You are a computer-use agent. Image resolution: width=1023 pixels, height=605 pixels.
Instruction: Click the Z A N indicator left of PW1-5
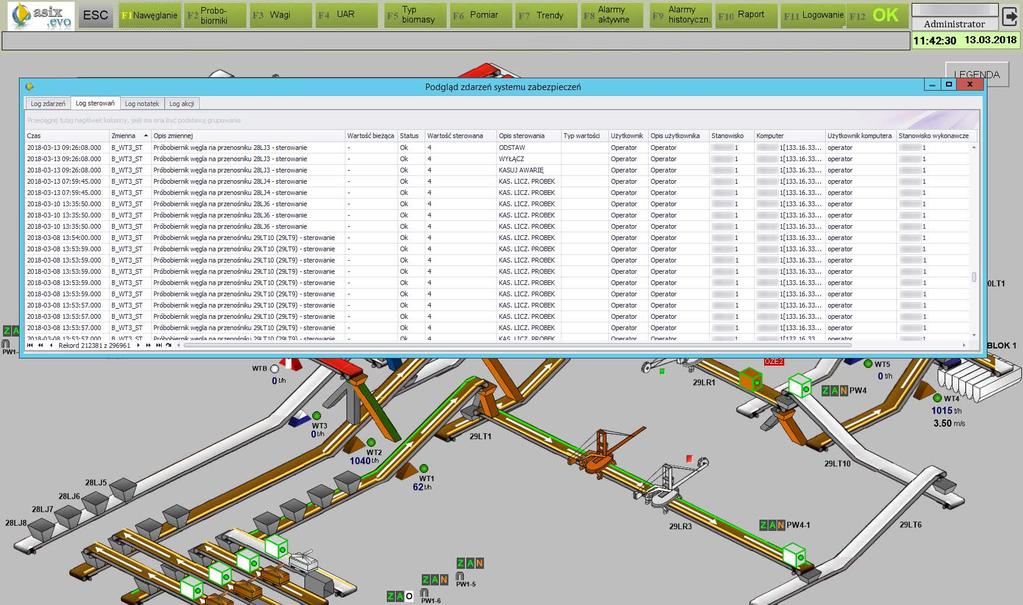(435, 580)
